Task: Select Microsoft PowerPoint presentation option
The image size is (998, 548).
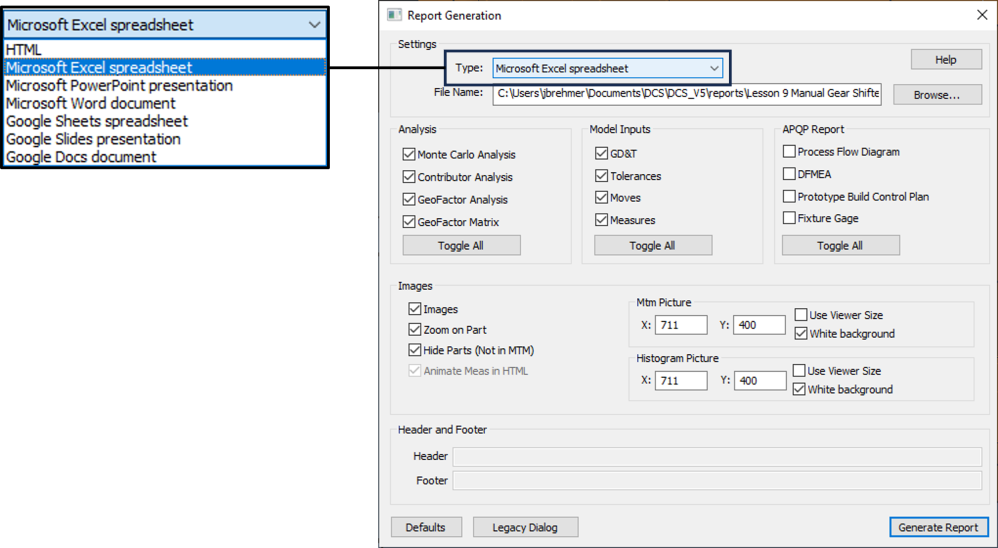Action: (165, 85)
